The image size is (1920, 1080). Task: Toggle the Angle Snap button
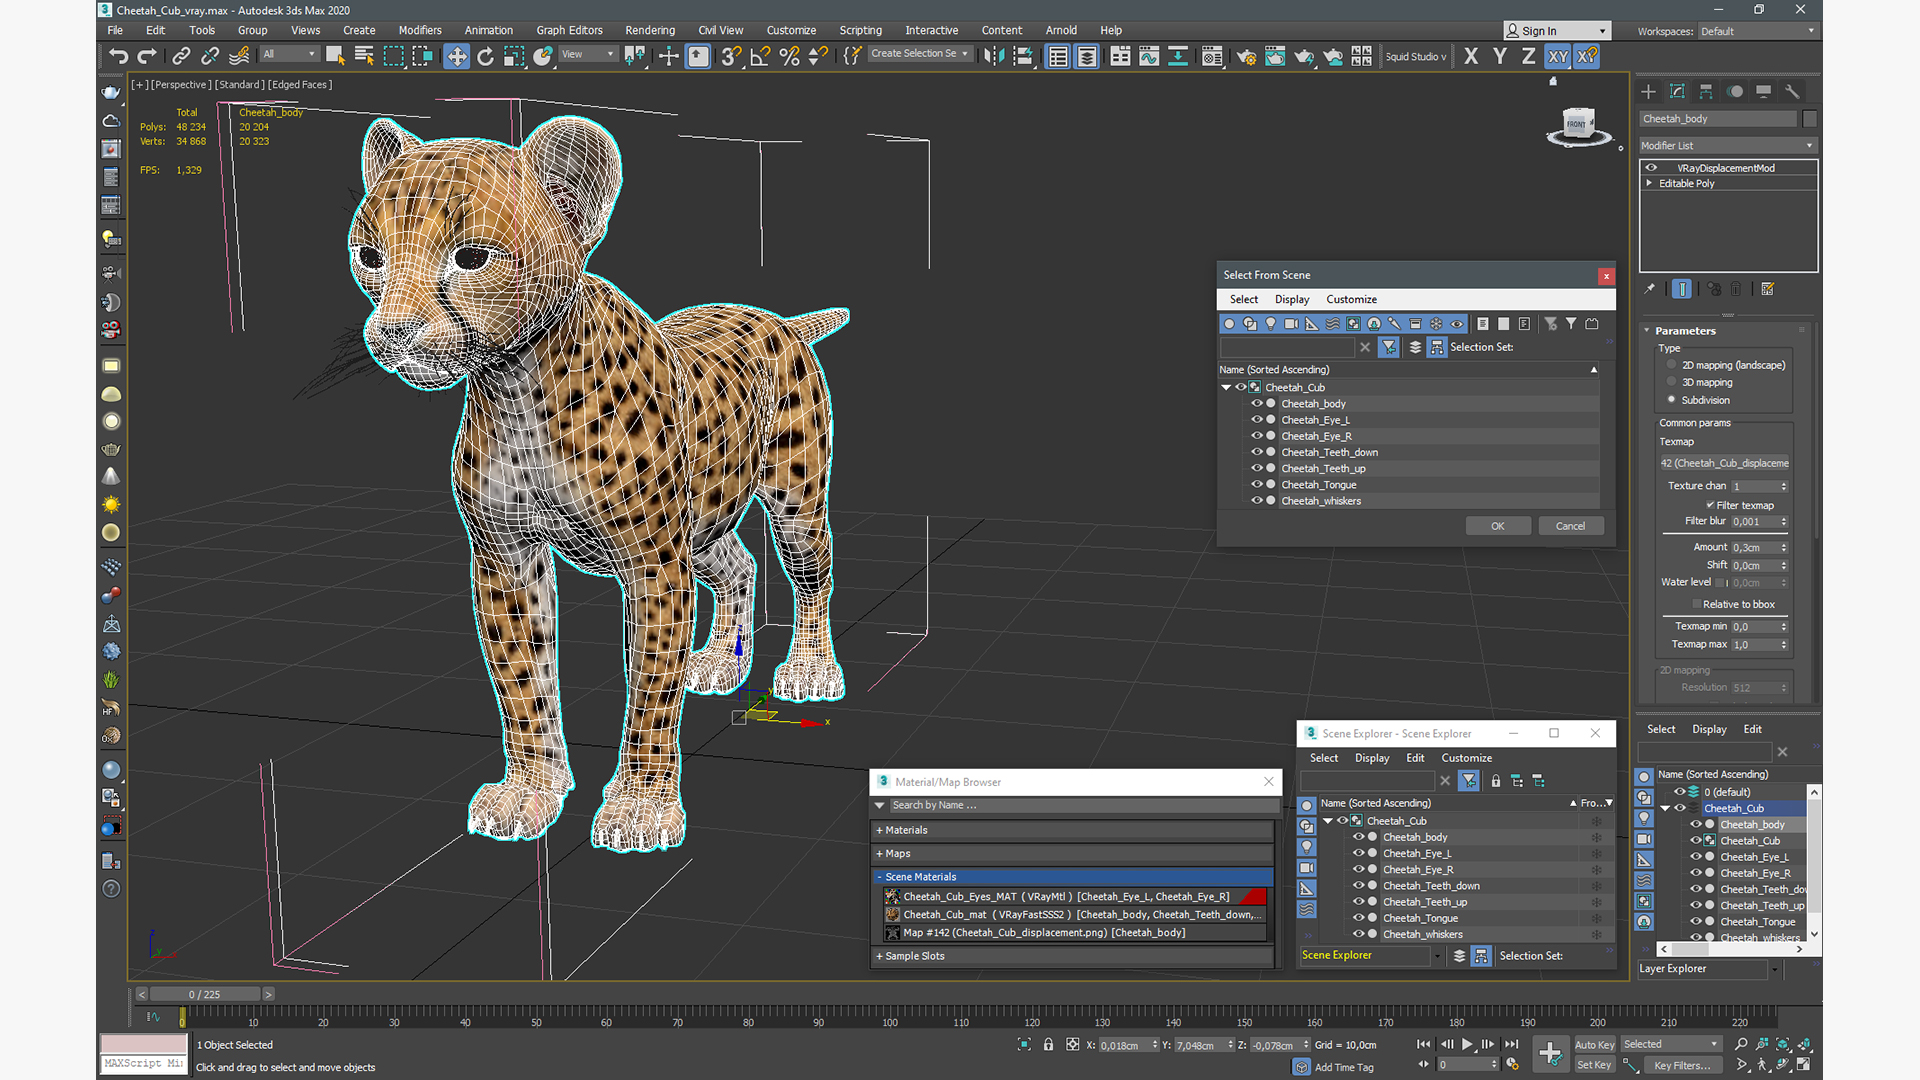760,57
